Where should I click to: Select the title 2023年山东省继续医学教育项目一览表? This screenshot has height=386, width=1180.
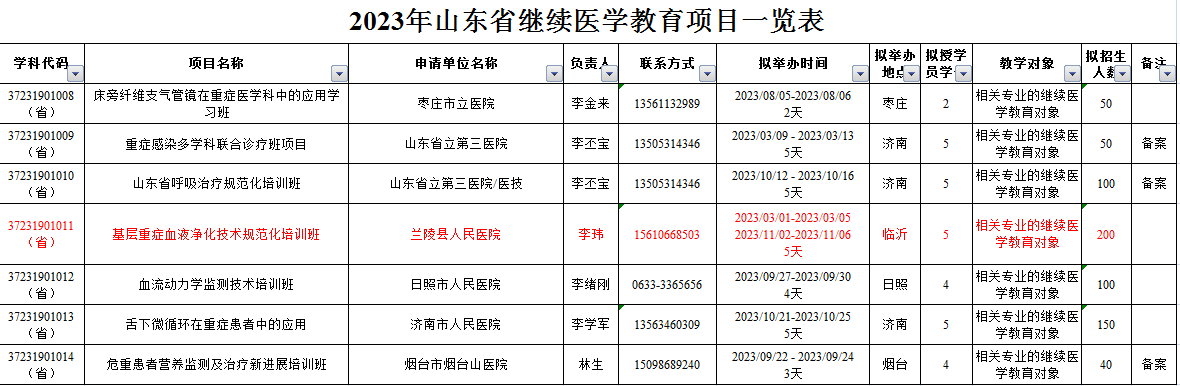587,22
